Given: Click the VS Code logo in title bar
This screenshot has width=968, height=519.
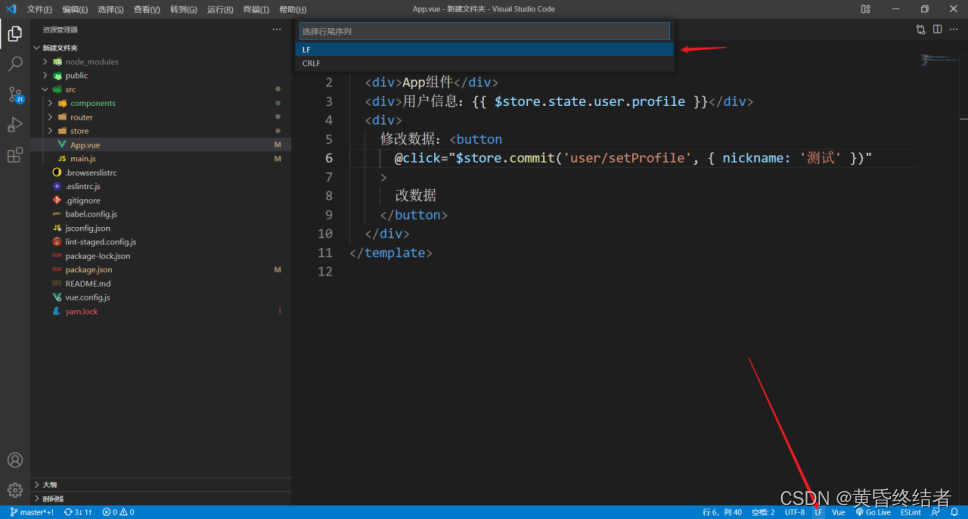Looking at the screenshot, I should click(11, 9).
